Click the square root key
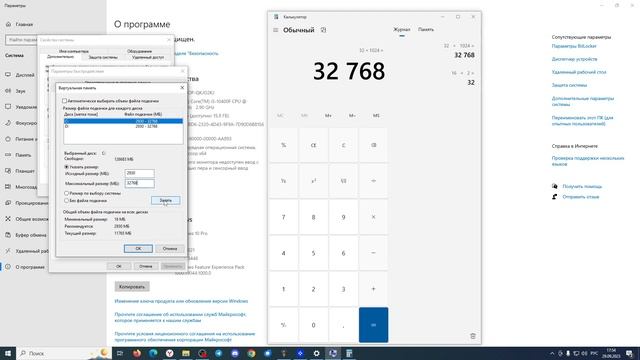Image resolution: width=640 pixels, height=360 pixels. [x=343, y=181]
